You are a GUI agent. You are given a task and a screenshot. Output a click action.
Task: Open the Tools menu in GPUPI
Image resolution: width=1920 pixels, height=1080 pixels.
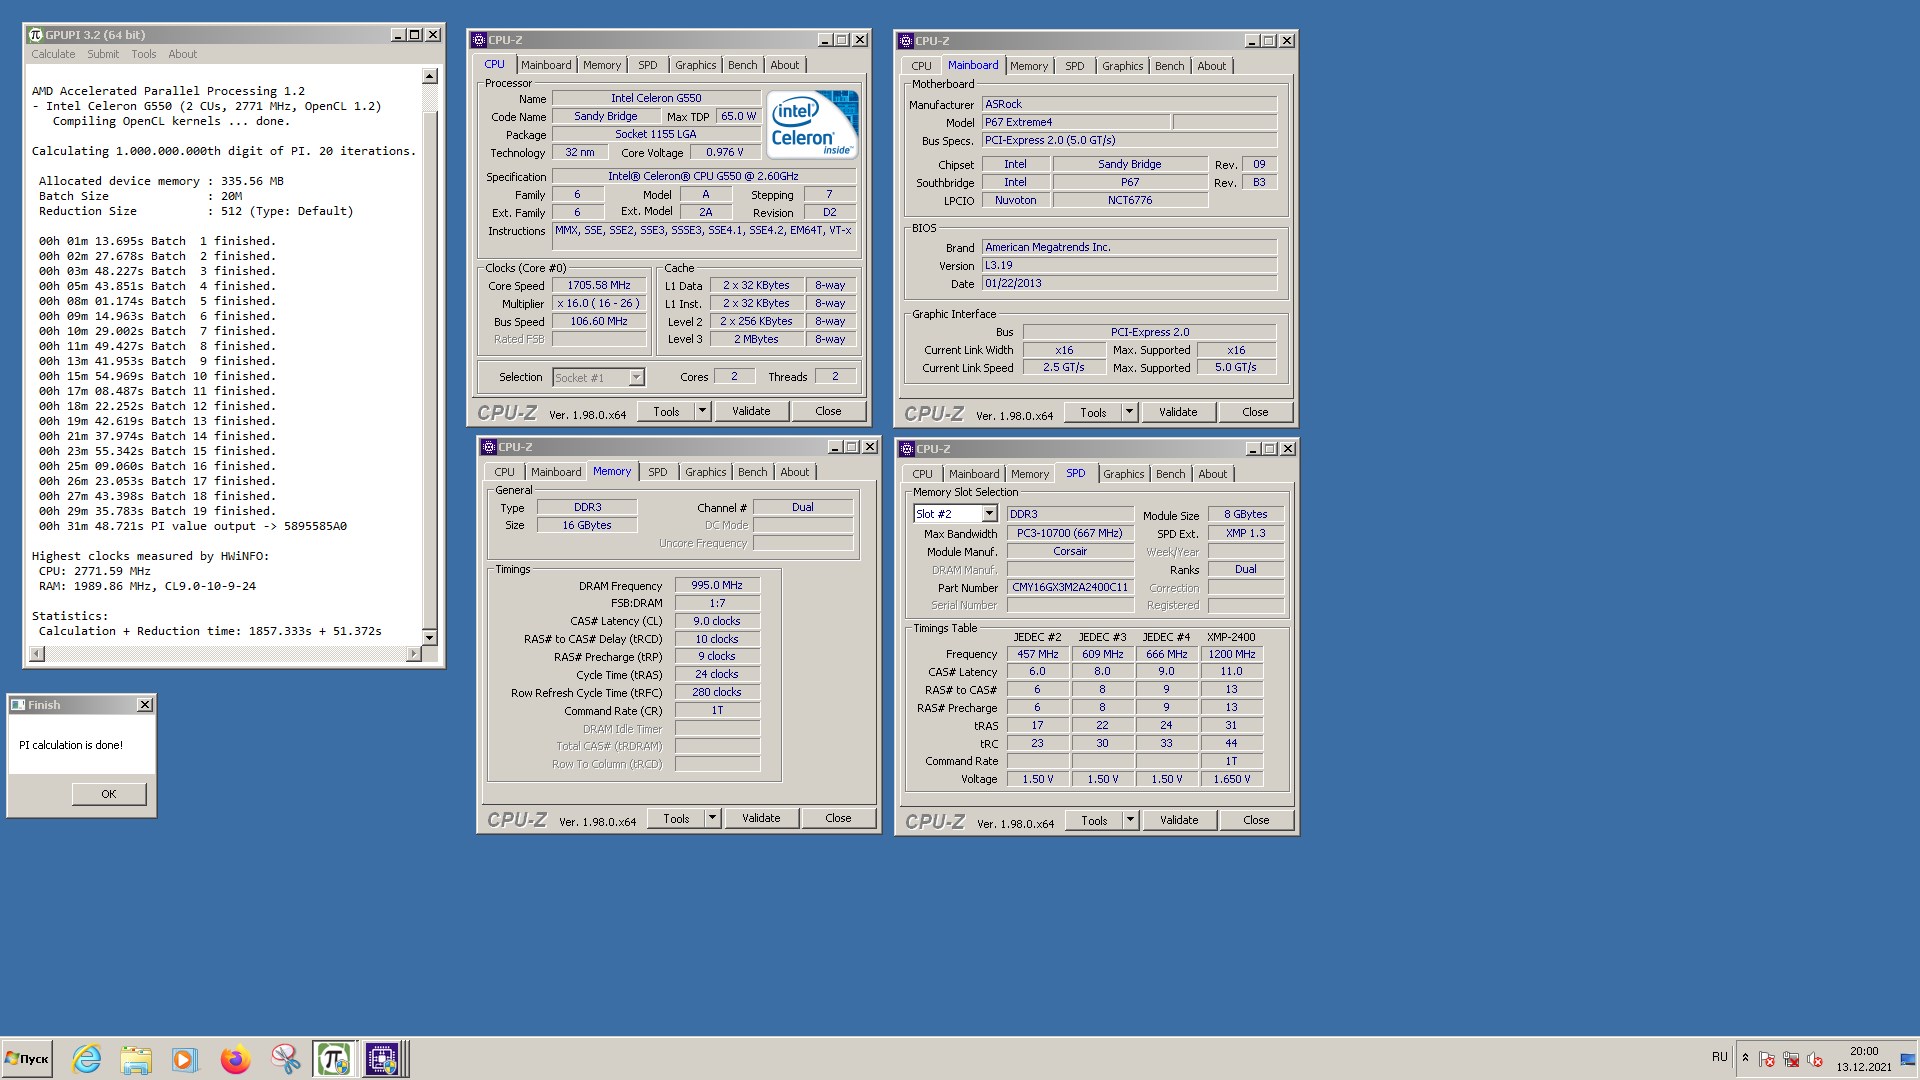(x=144, y=54)
